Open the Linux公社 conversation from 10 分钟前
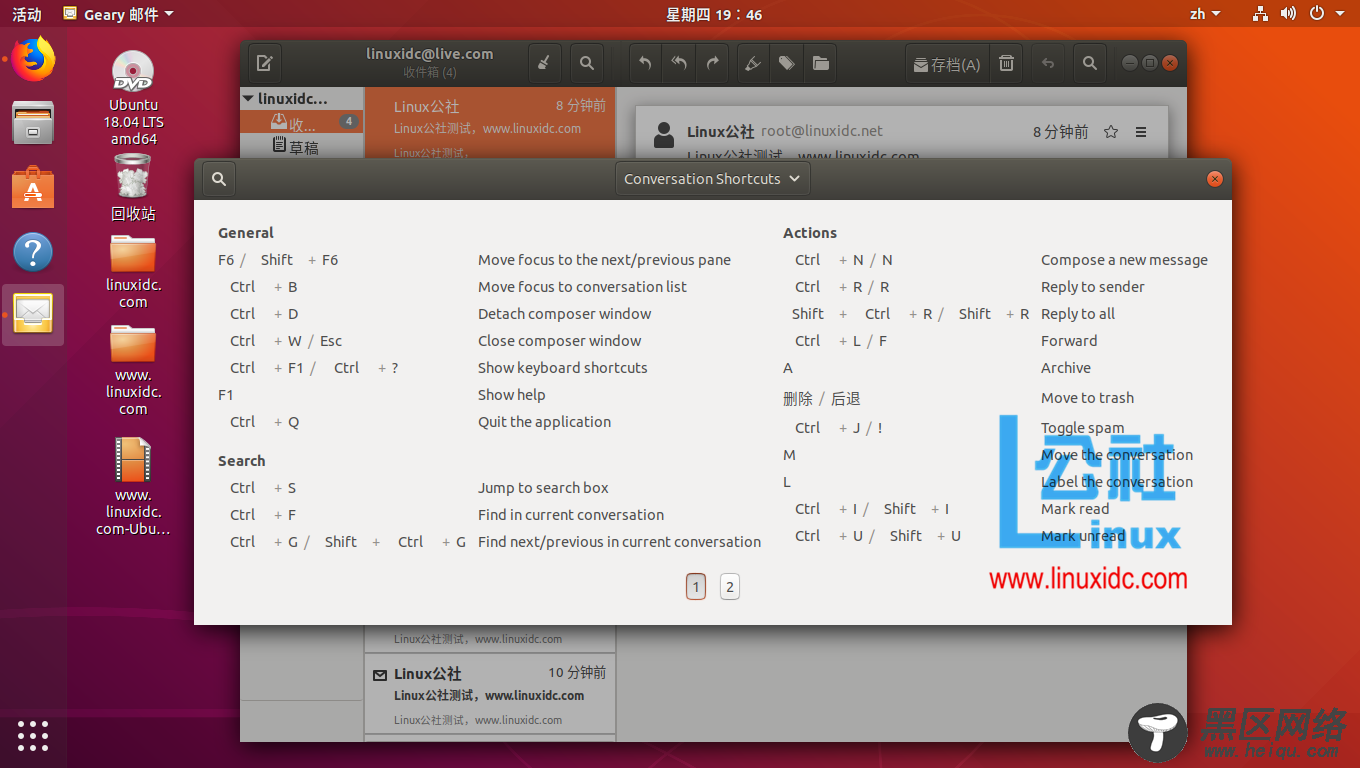The height and width of the screenshot is (768, 1360). tap(490, 696)
